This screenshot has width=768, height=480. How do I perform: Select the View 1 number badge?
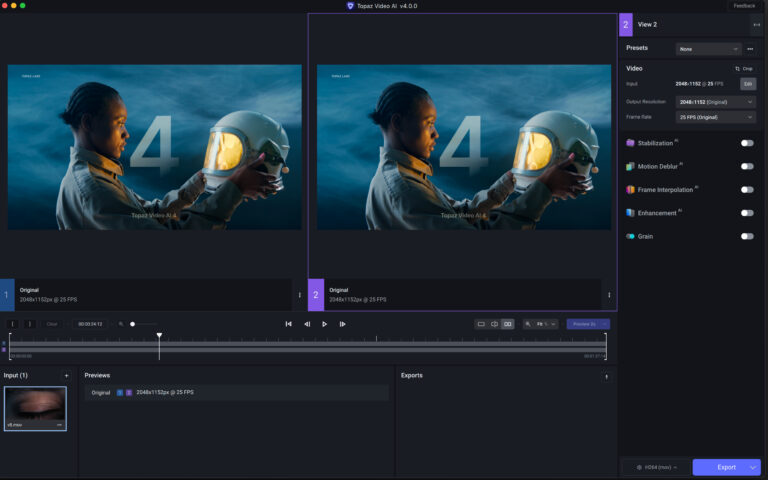pos(7,295)
